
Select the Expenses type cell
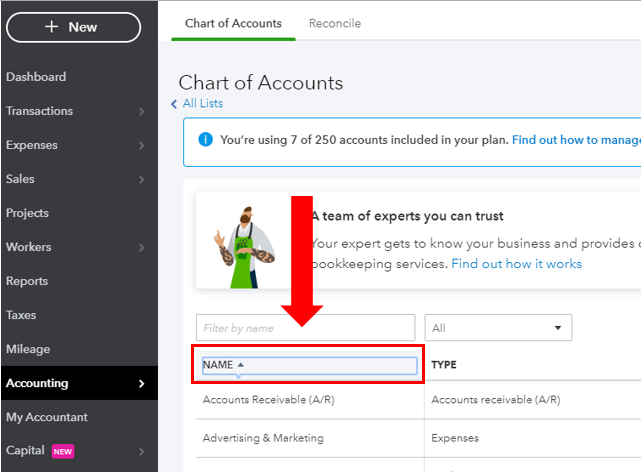[455, 438]
